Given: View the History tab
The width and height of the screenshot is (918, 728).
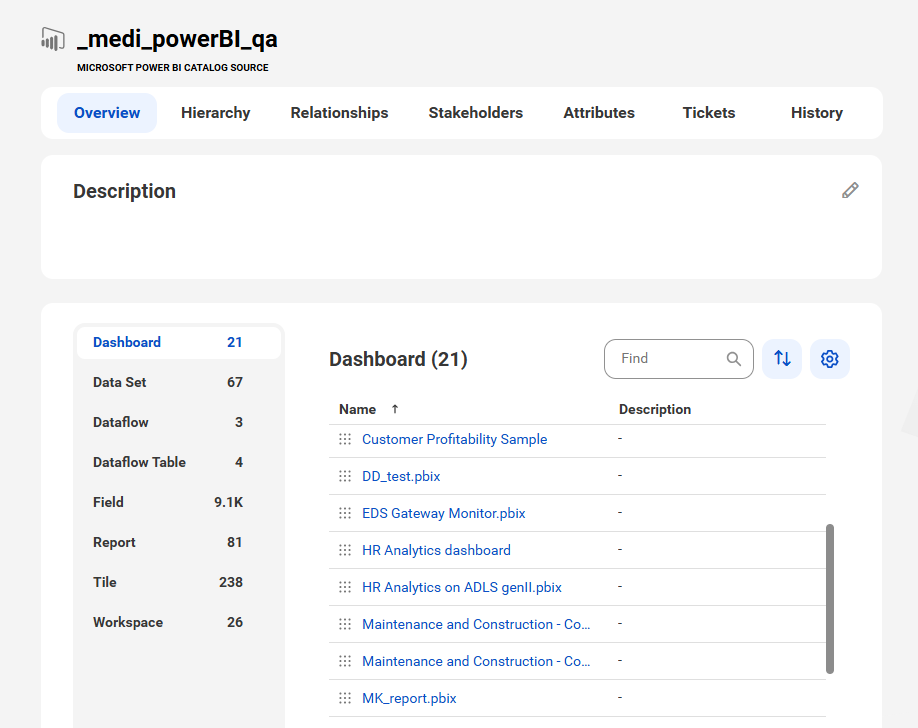Looking at the screenshot, I should pyautogui.click(x=817, y=113).
